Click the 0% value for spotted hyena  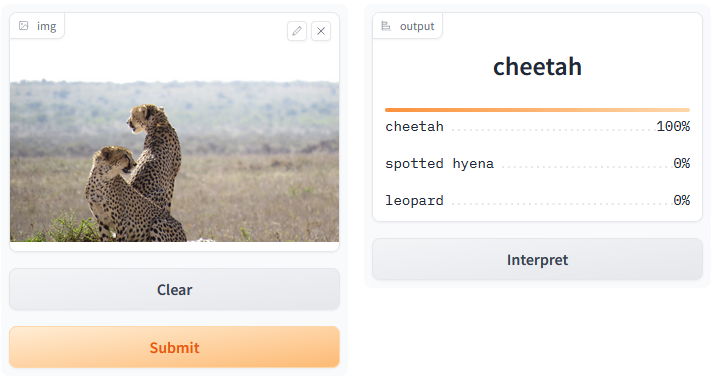tap(682, 163)
